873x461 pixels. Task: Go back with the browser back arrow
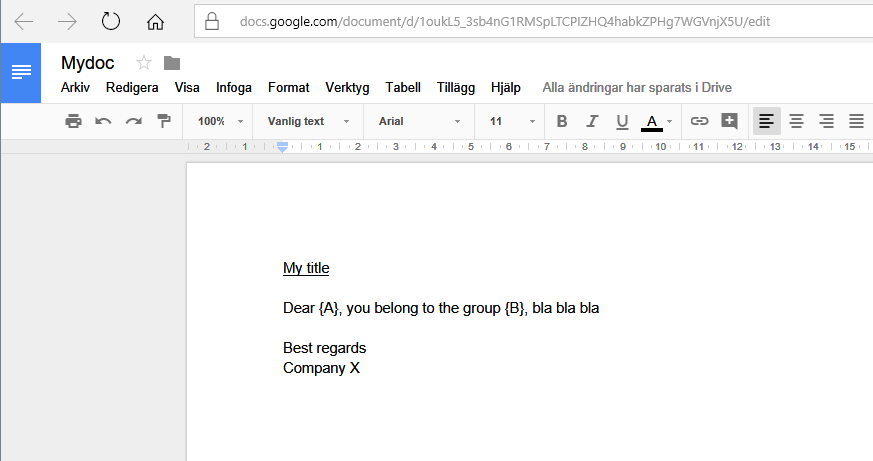click(x=23, y=22)
